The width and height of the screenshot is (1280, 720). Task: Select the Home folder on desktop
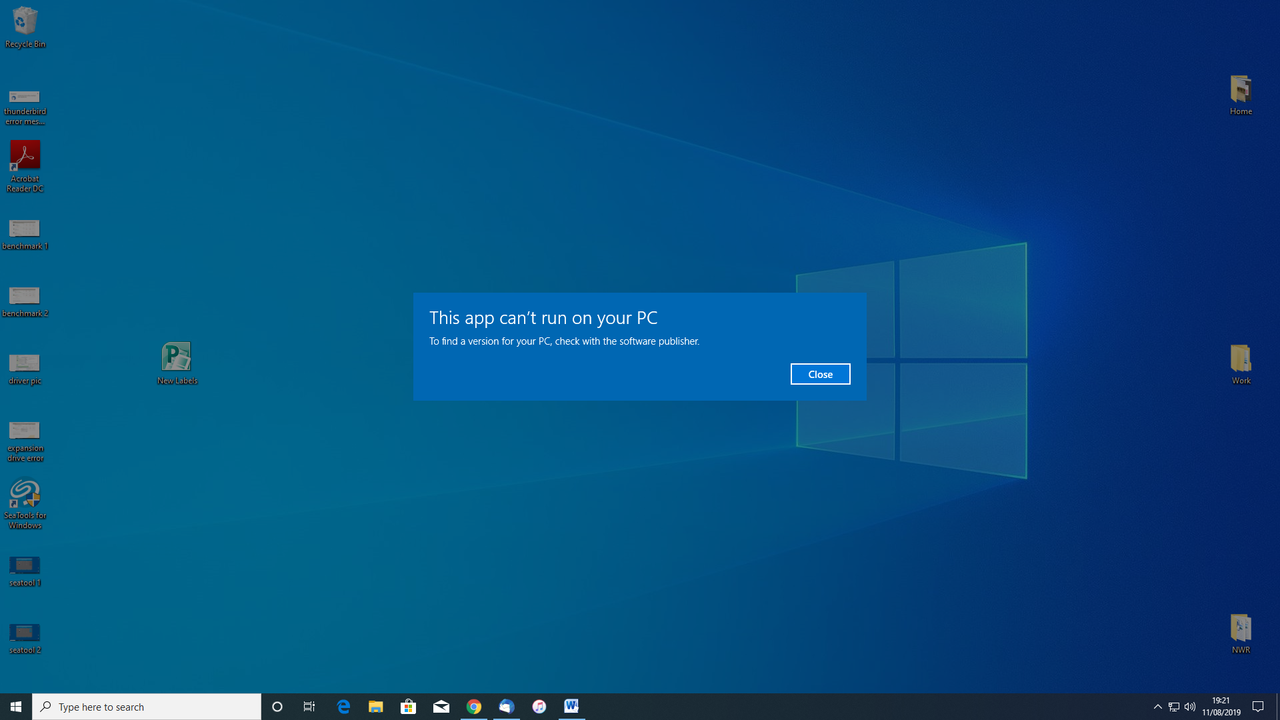click(1241, 95)
